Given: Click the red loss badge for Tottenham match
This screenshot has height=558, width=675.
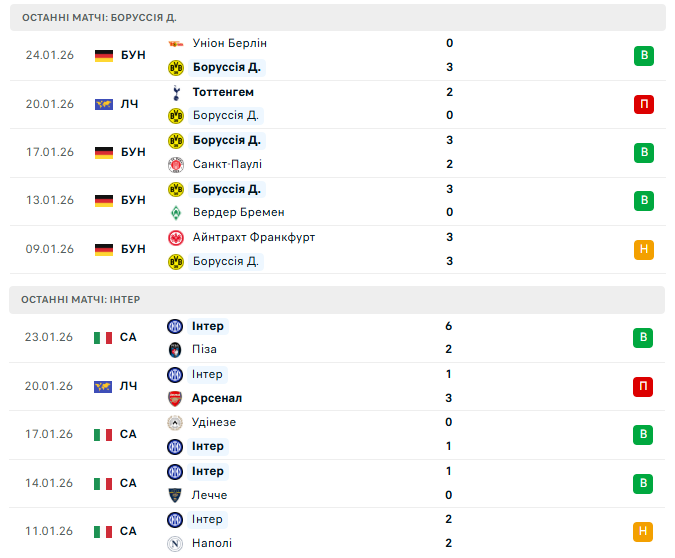Looking at the screenshot, I should 644,104.
